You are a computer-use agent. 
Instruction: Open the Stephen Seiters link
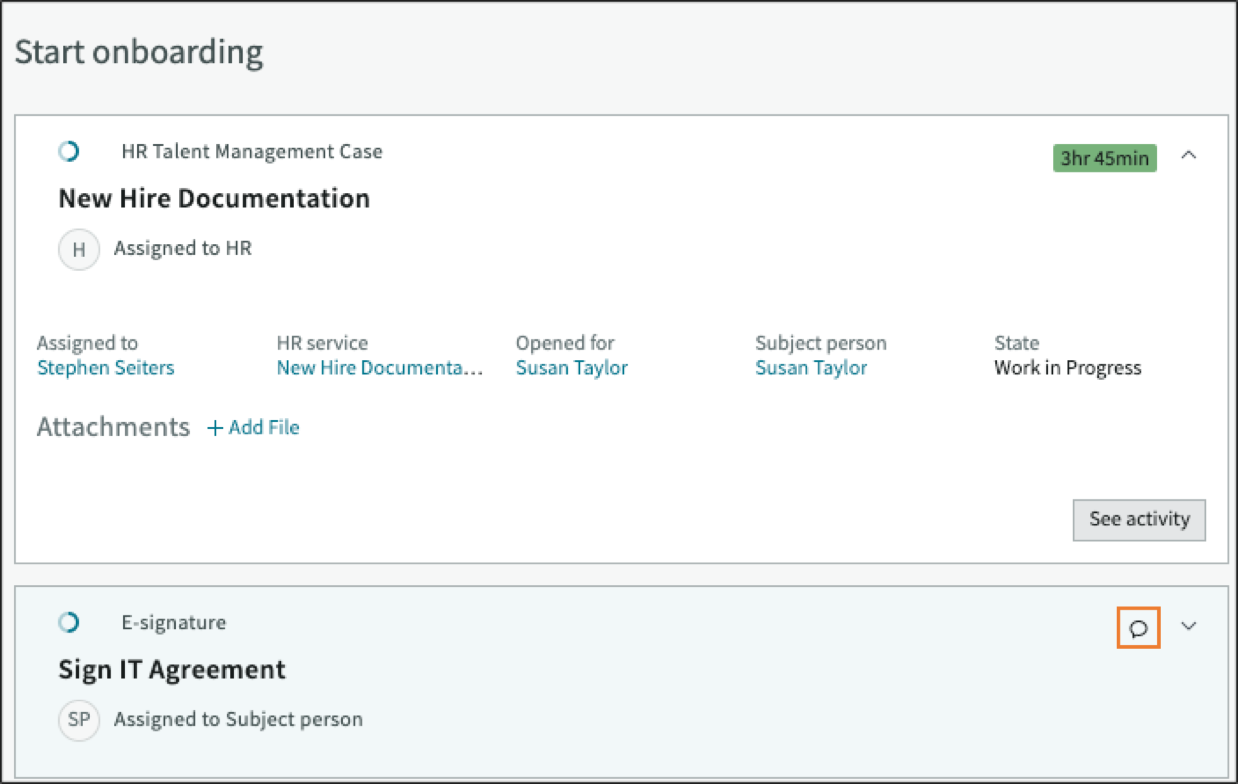106,368
